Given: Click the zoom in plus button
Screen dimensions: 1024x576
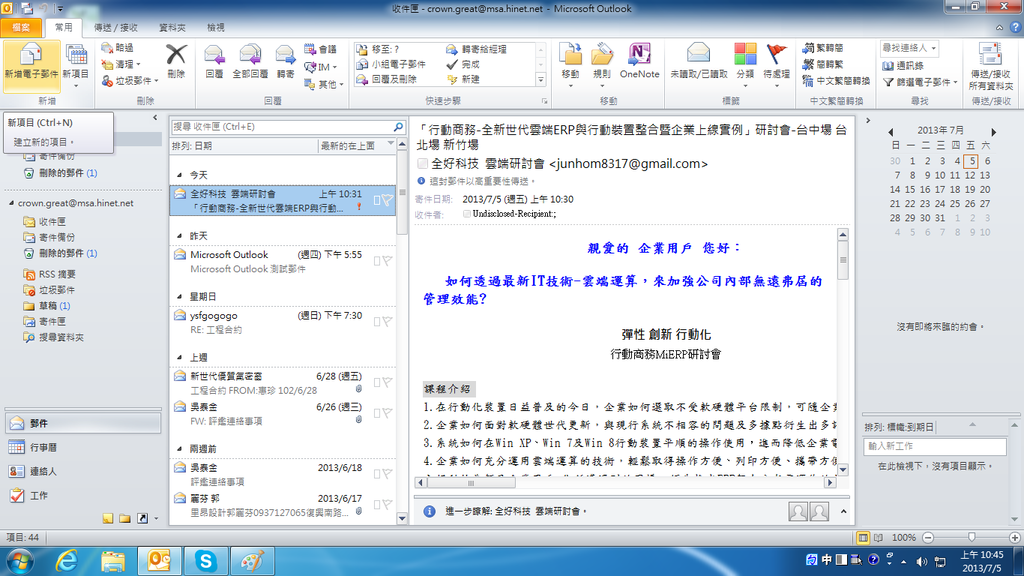Looking at the screenshot, I should click(1014, 537).
